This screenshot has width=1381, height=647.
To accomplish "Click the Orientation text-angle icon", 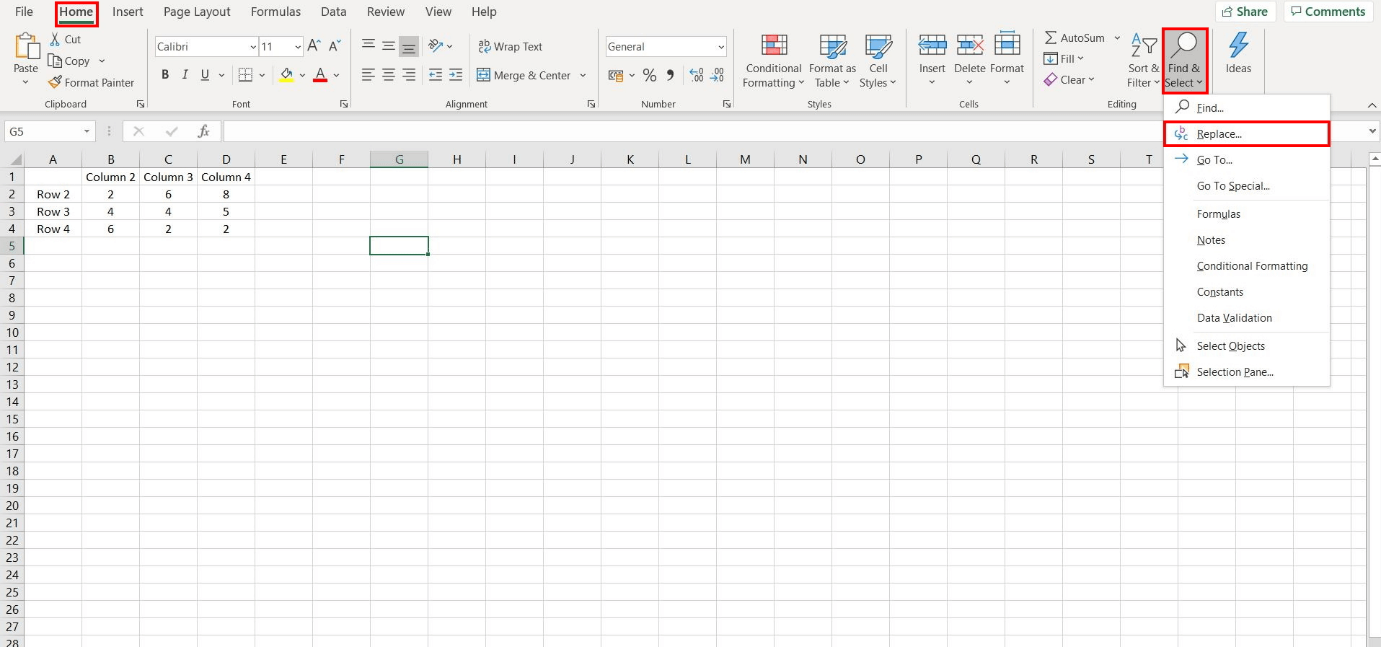I will 436,46.
